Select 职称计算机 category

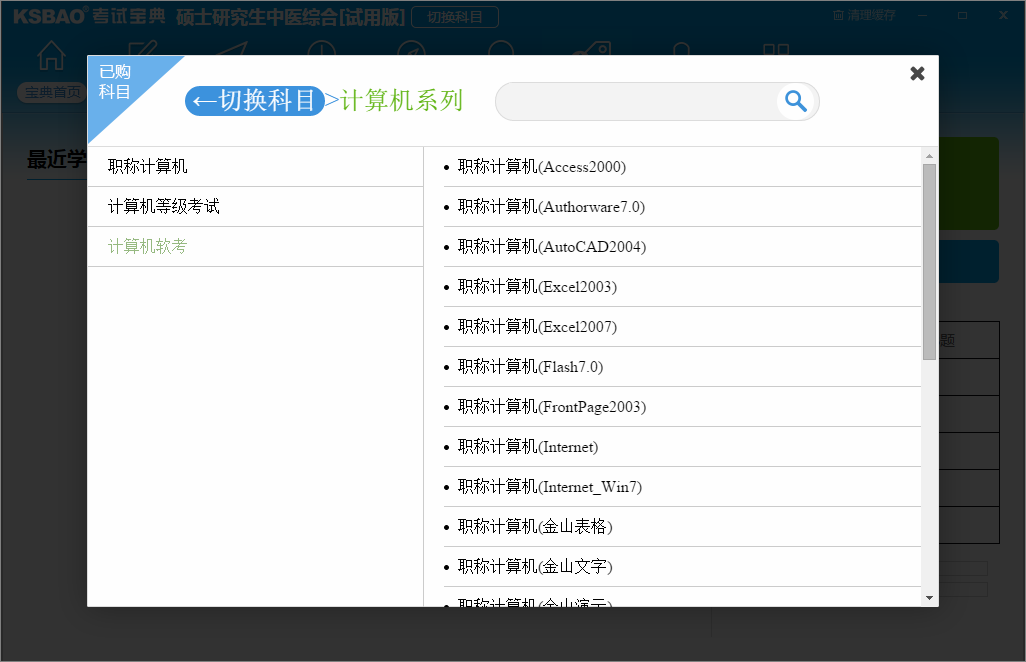pos(256,167)
